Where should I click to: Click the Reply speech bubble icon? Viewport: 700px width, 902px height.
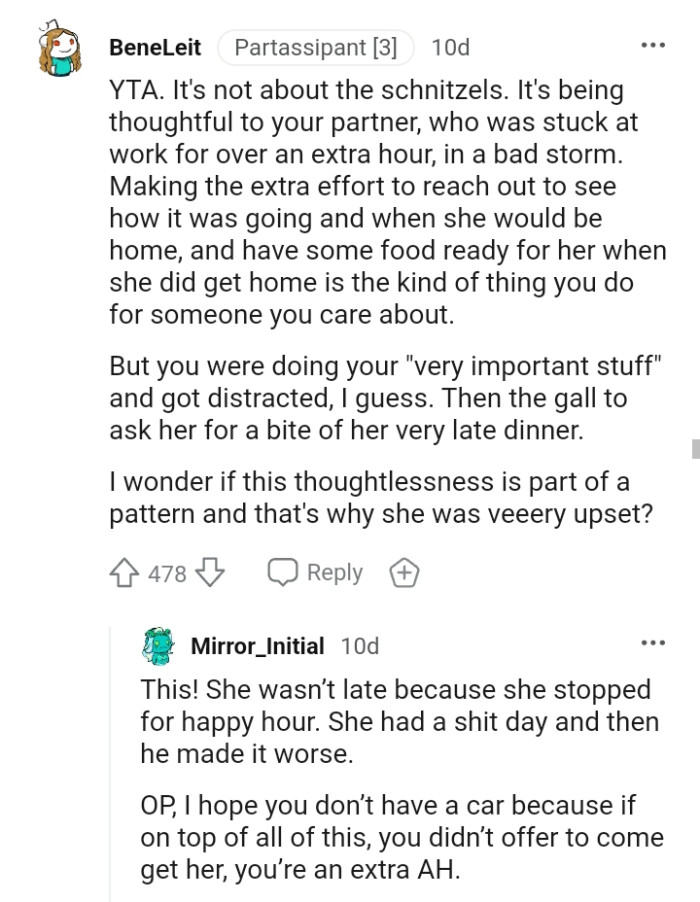pyautogui.click(x=282, y=572)
